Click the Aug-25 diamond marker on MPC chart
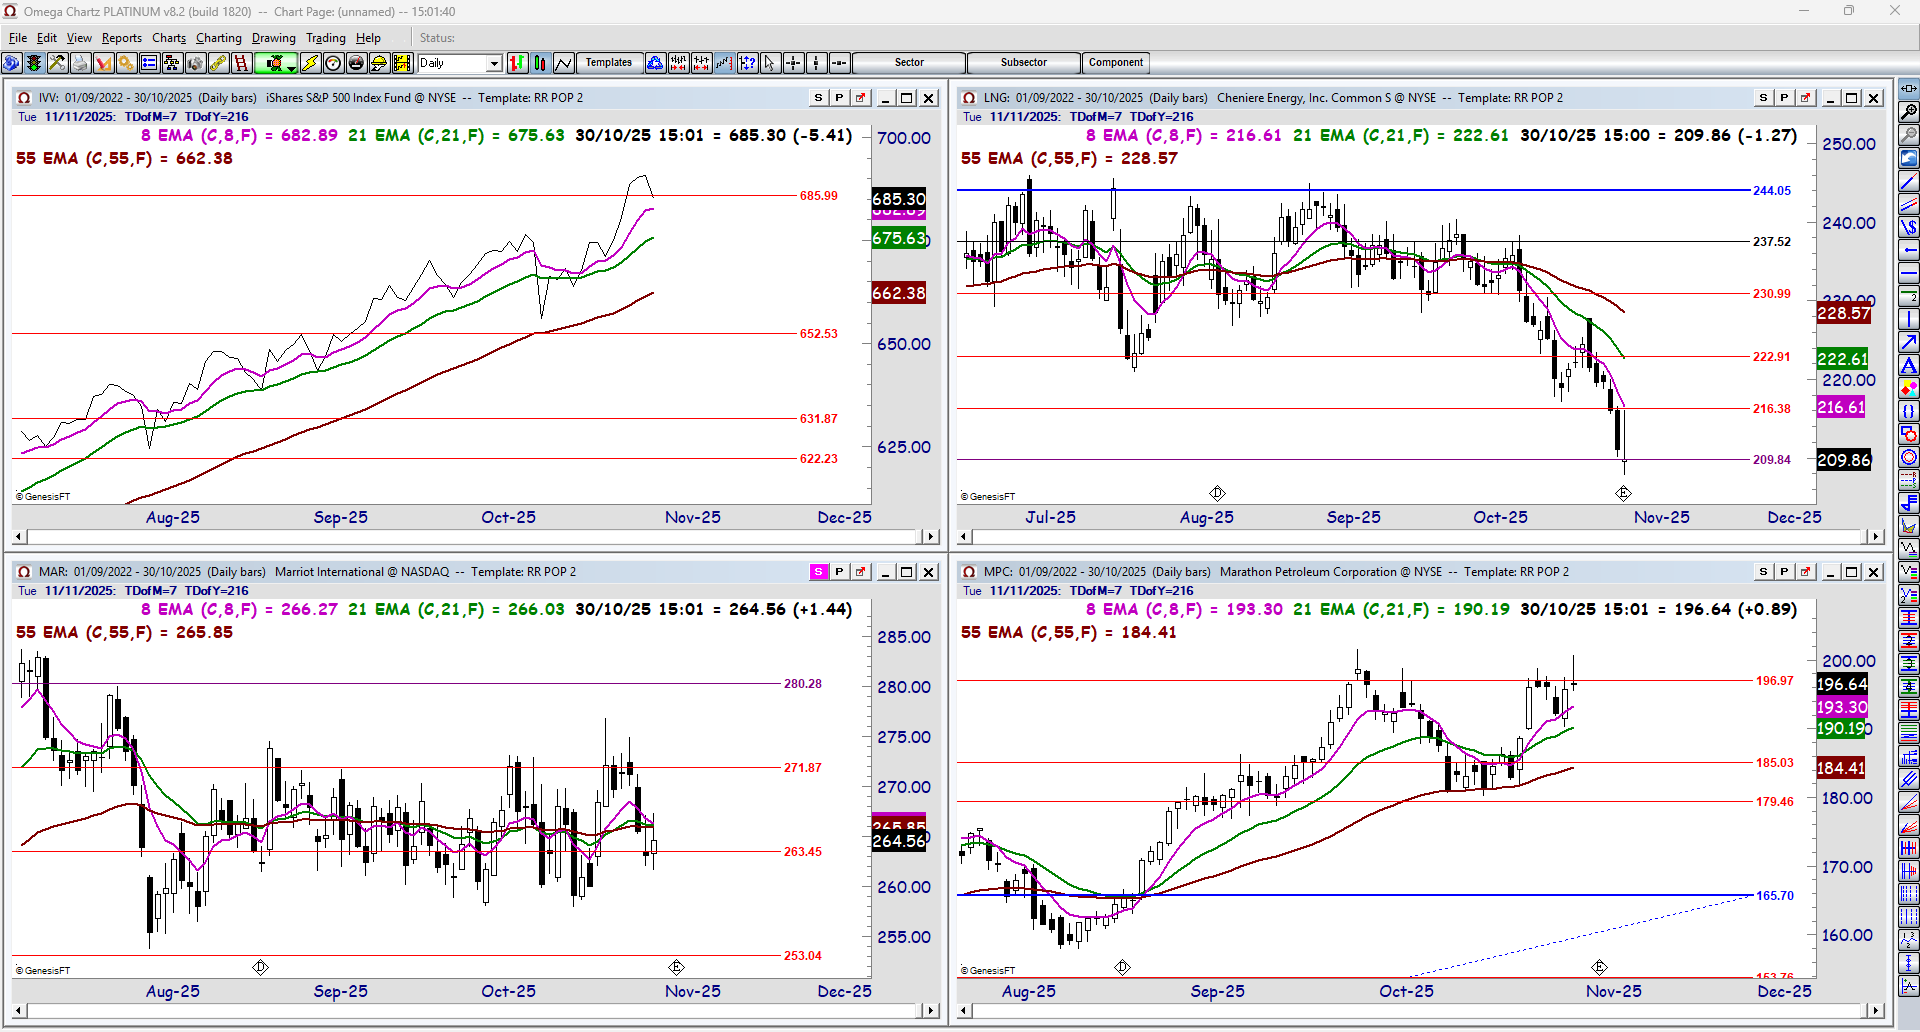1920x1032 pixels. click(1122, 967)
